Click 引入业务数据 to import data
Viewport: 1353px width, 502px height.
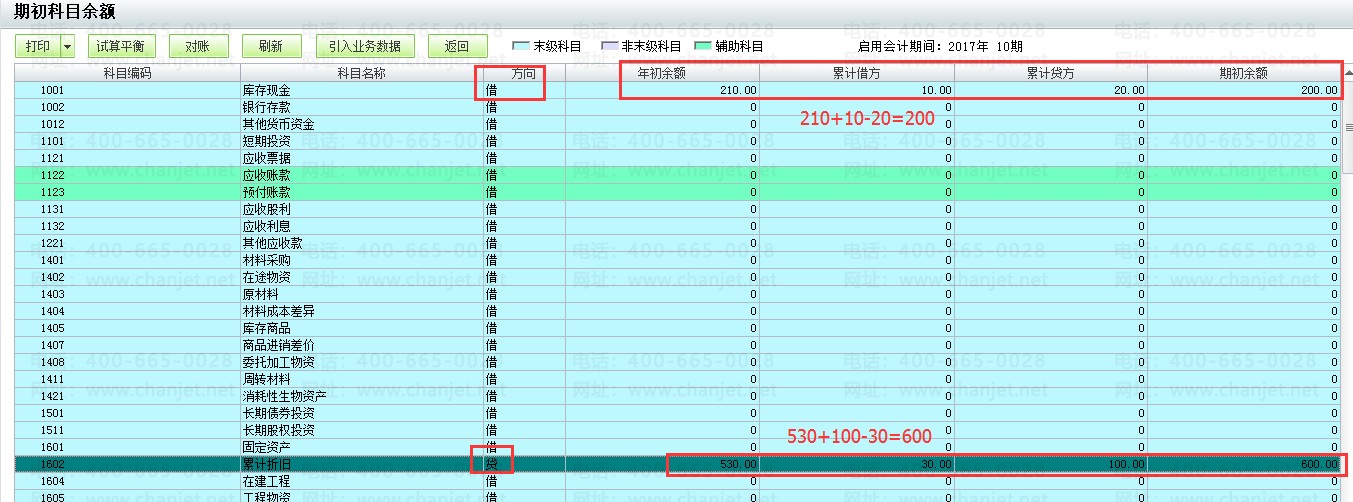pos(365,46)
